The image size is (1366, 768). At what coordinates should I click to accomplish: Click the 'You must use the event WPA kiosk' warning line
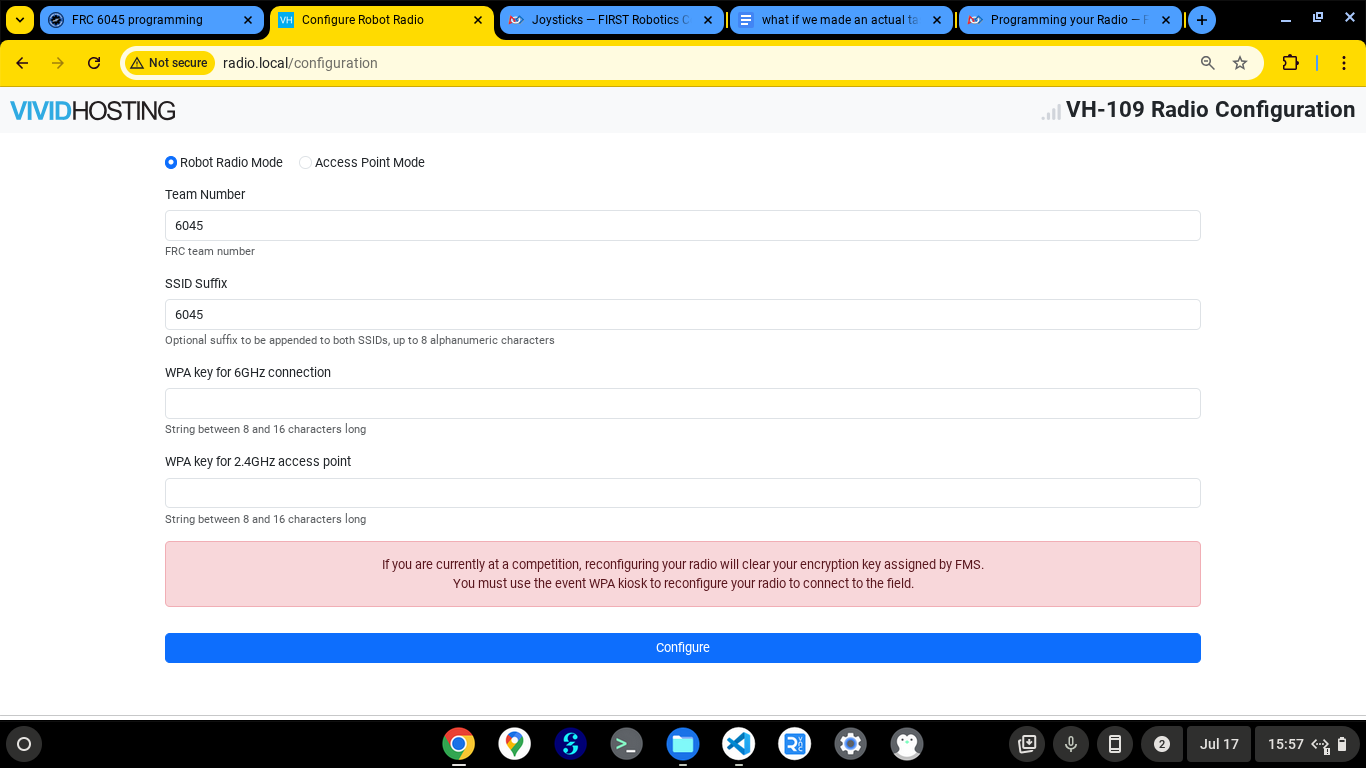tap(683, 584)
